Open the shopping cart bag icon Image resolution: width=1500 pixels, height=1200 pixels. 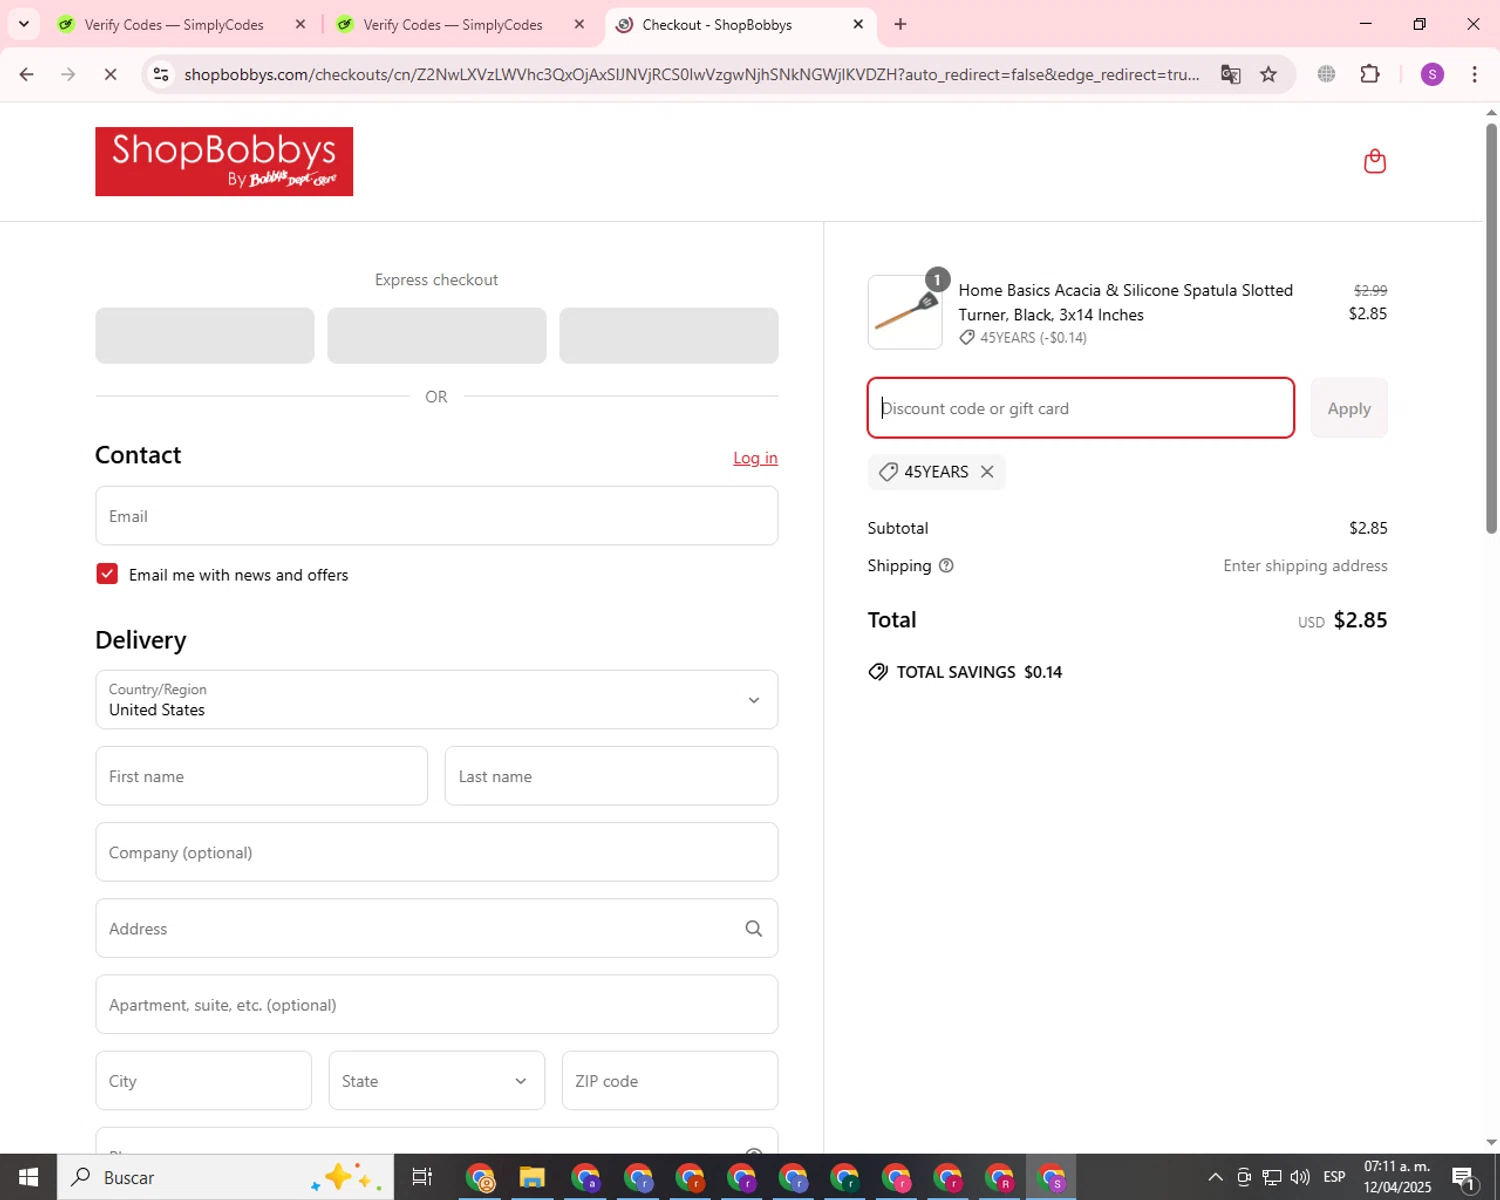1375,161
